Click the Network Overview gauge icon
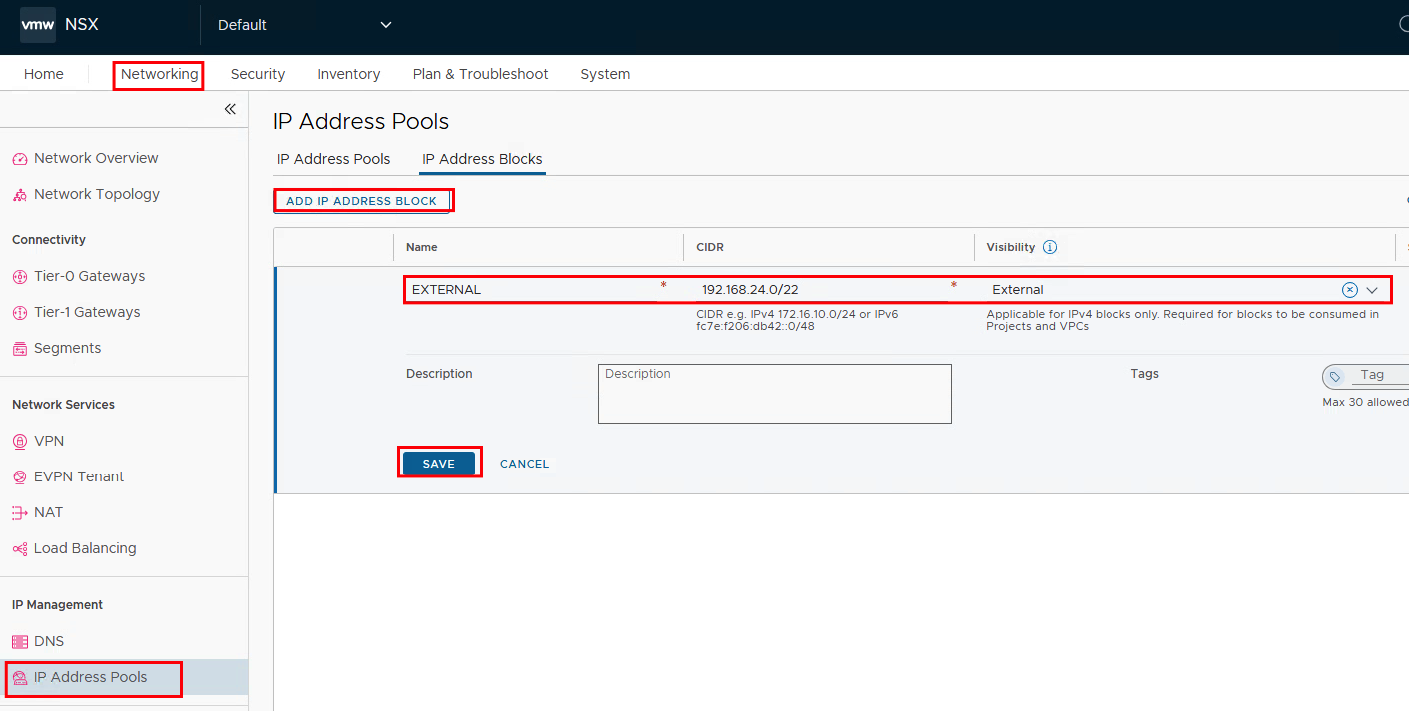Screen dimensions: 1409x711 20,159
